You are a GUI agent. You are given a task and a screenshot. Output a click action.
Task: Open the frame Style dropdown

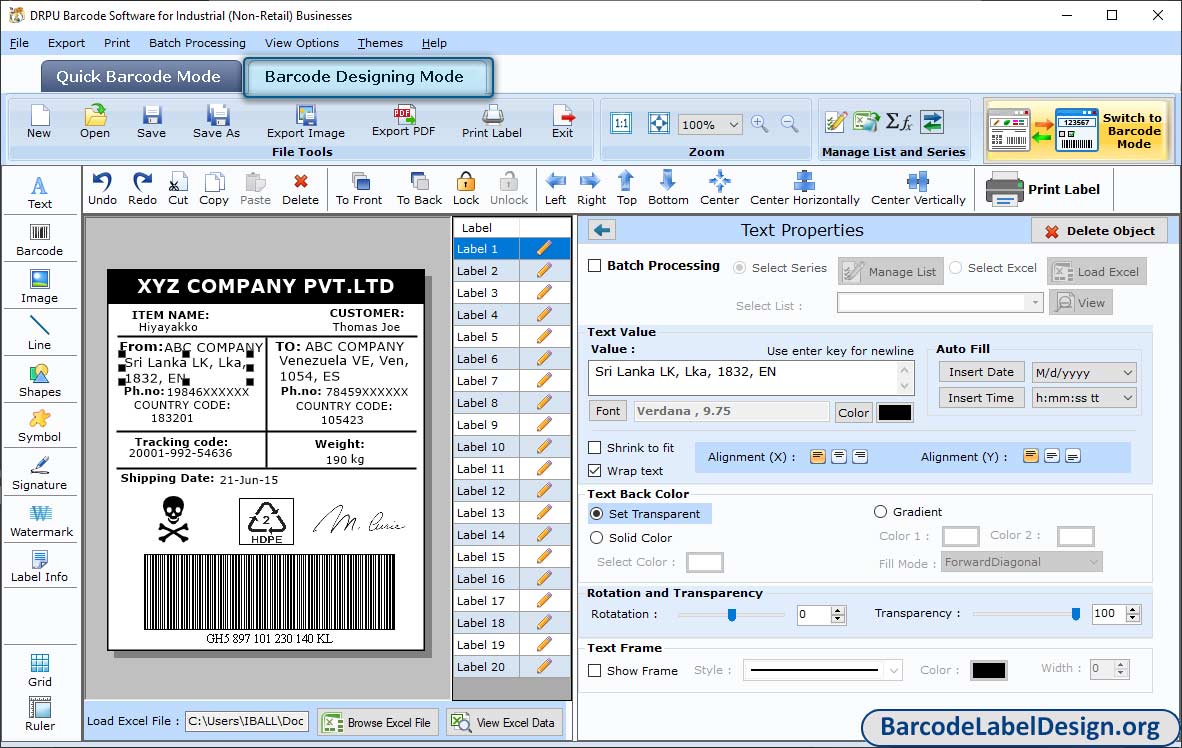click(893, 670)
